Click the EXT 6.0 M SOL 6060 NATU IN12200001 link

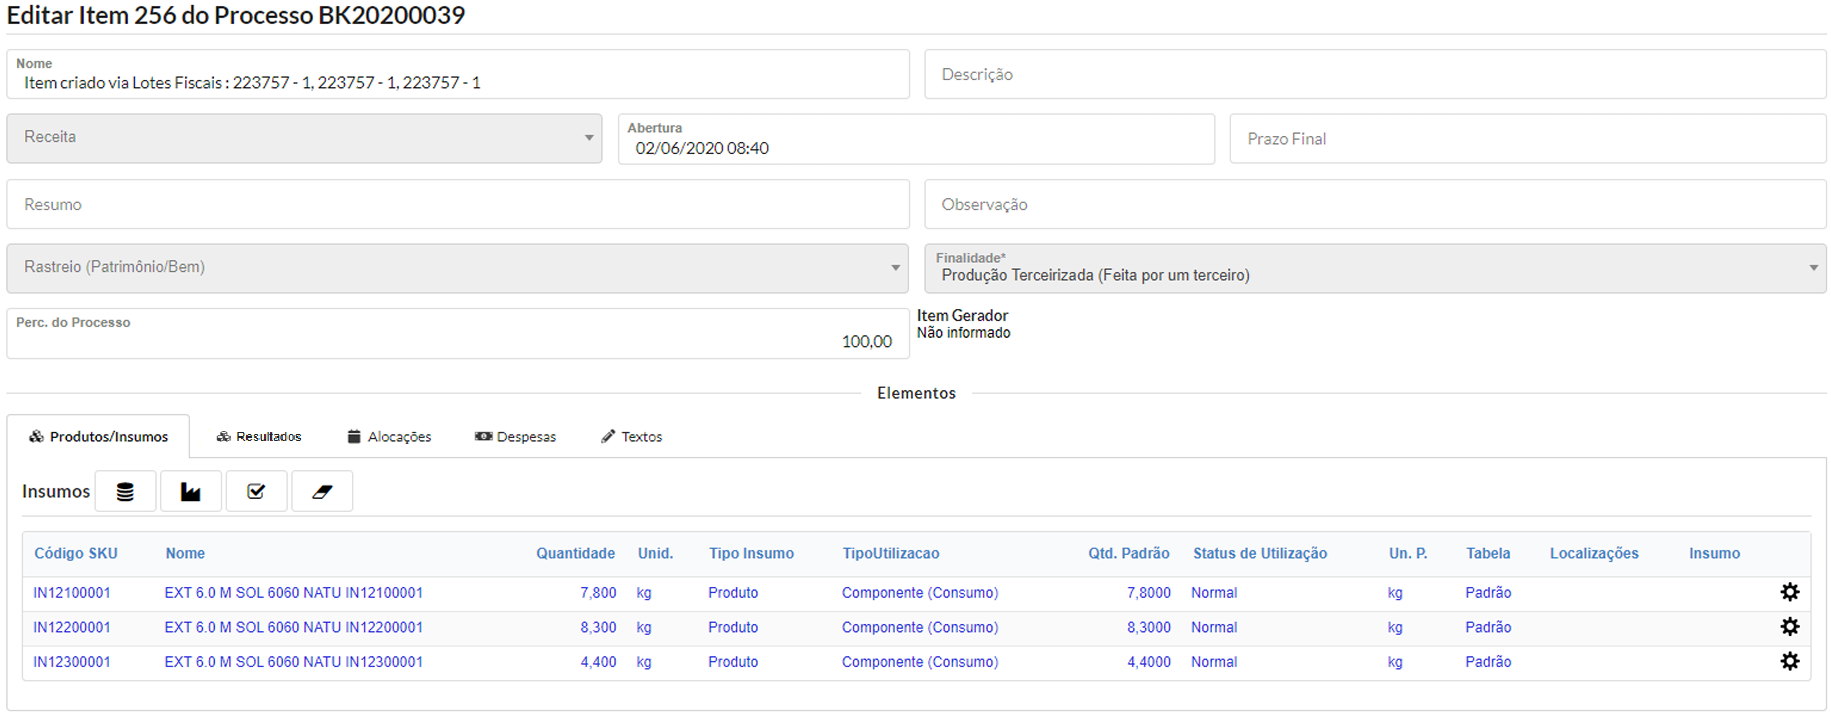(293, 628)
